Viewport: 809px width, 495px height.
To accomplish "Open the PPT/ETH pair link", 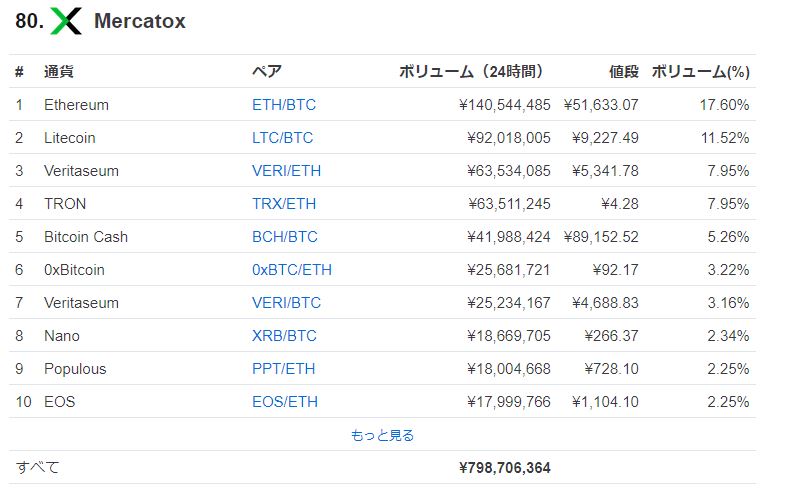I will tap(283, 369).
